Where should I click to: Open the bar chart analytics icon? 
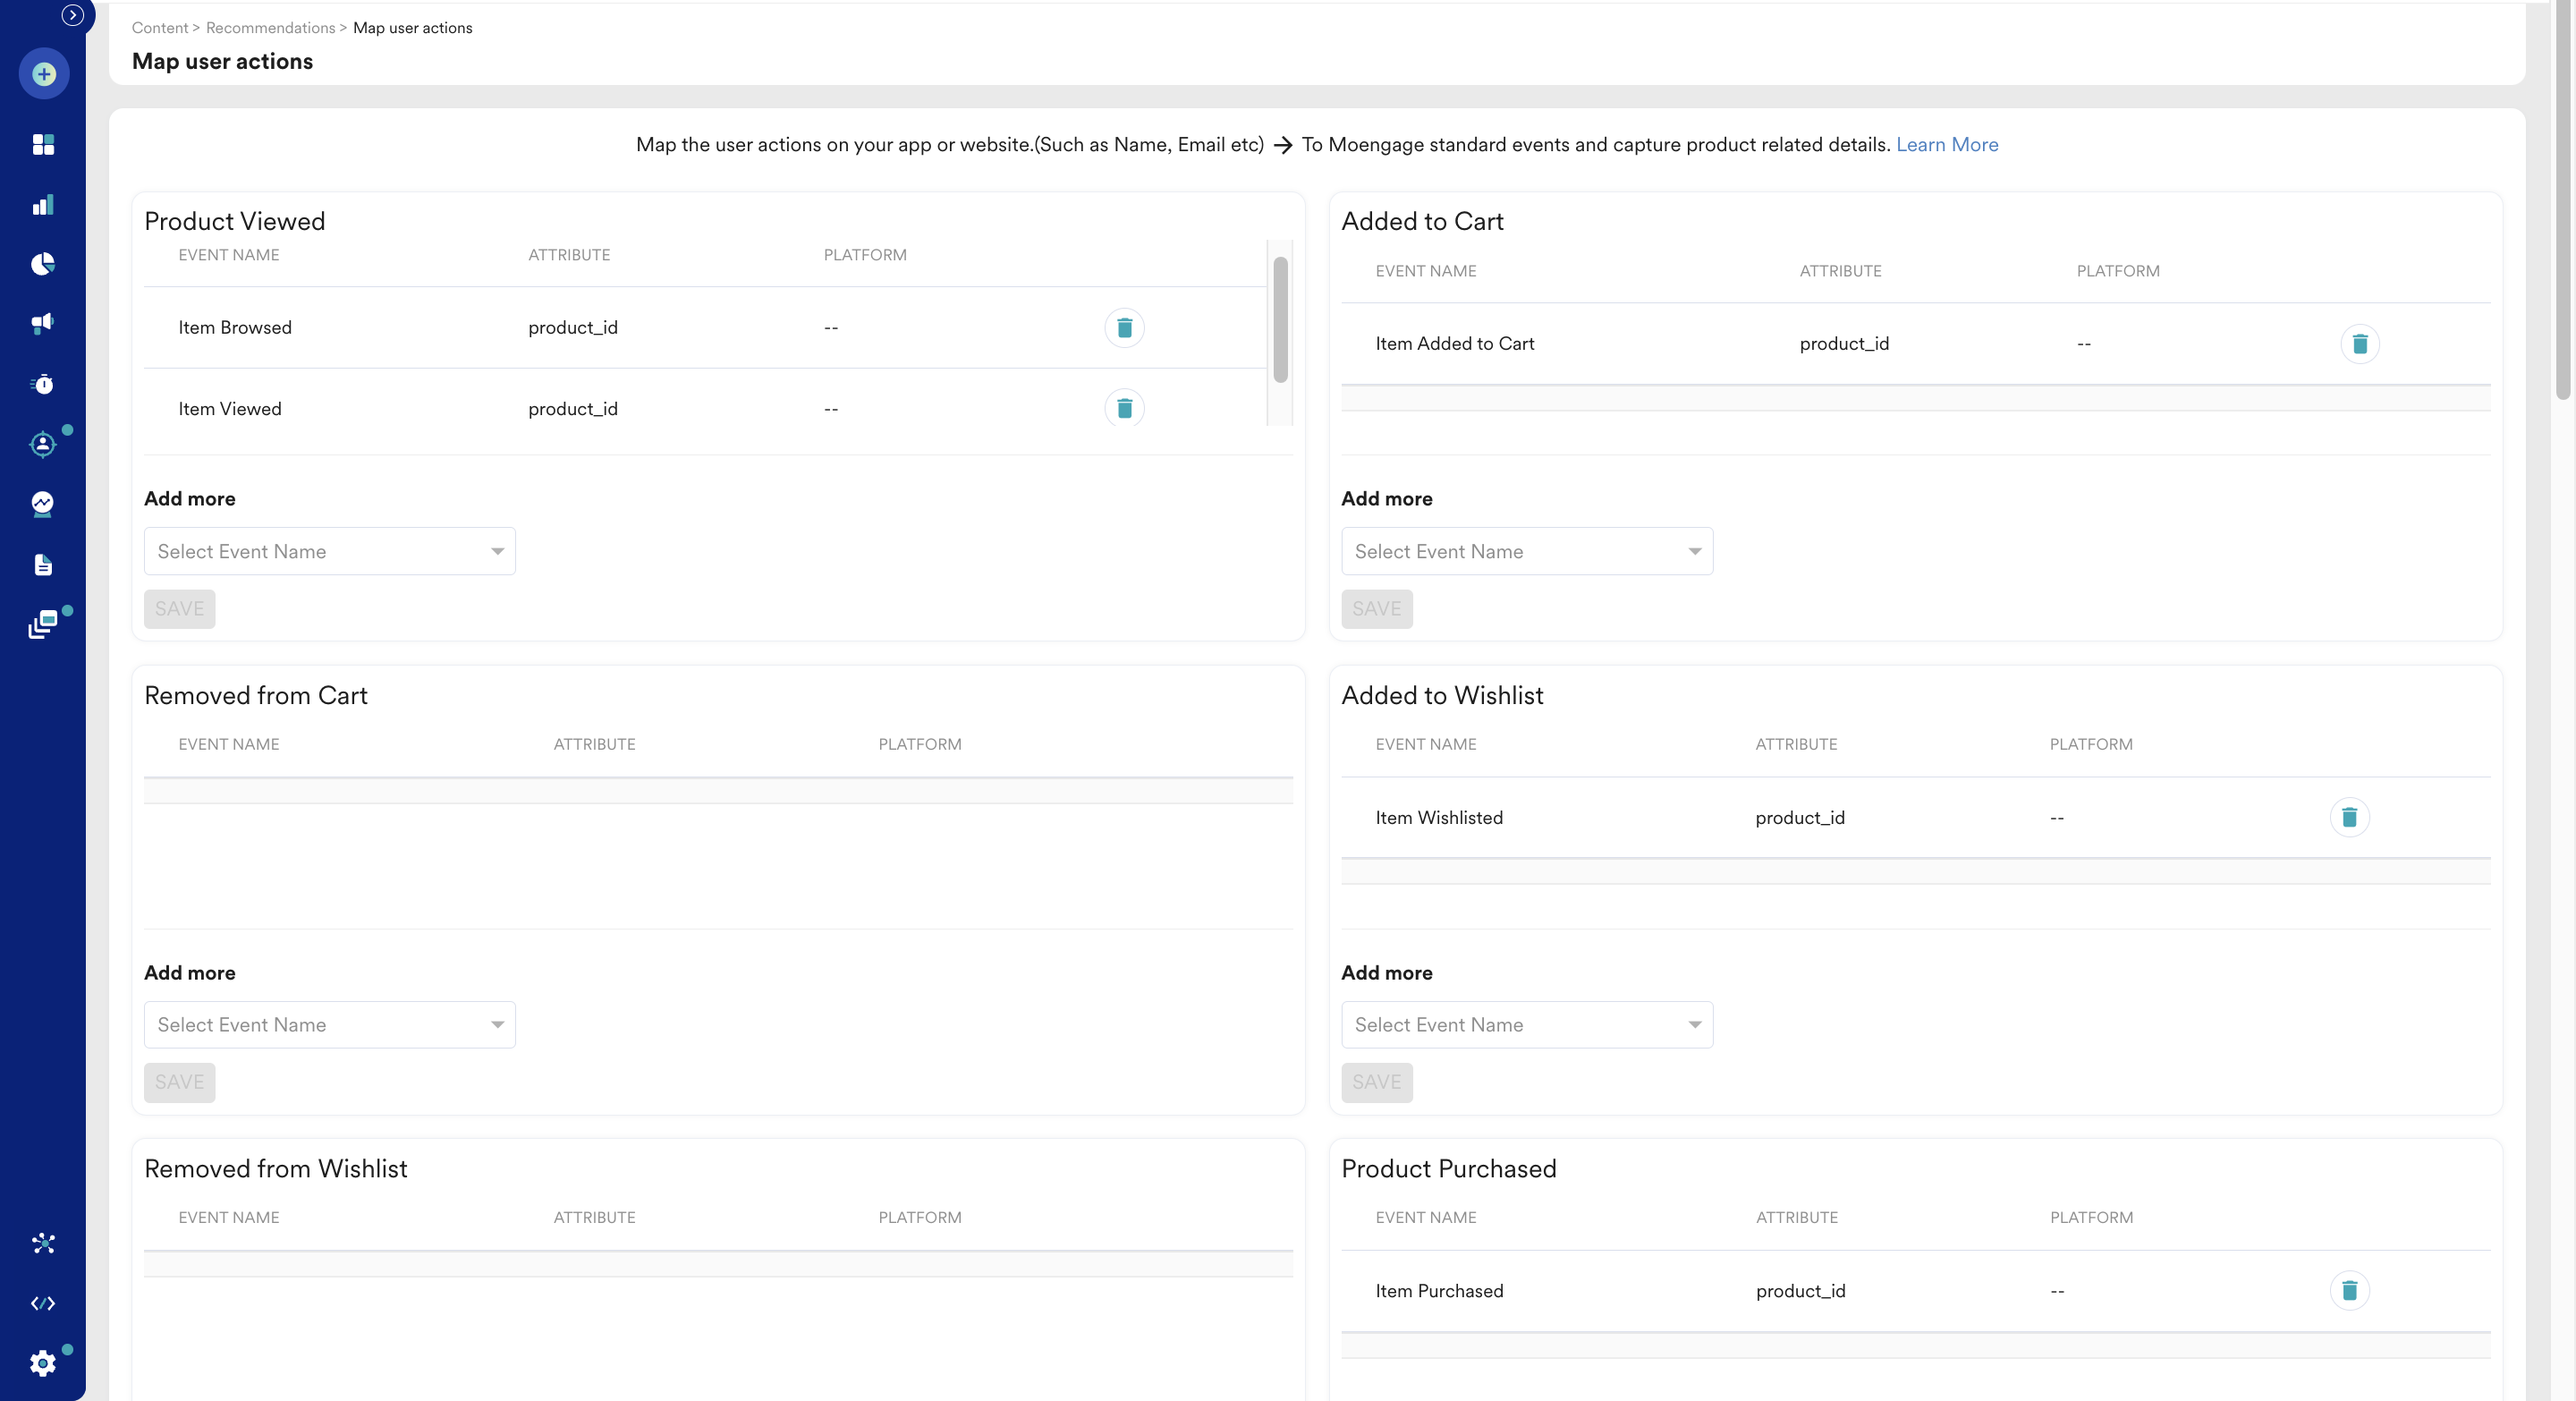43,205
